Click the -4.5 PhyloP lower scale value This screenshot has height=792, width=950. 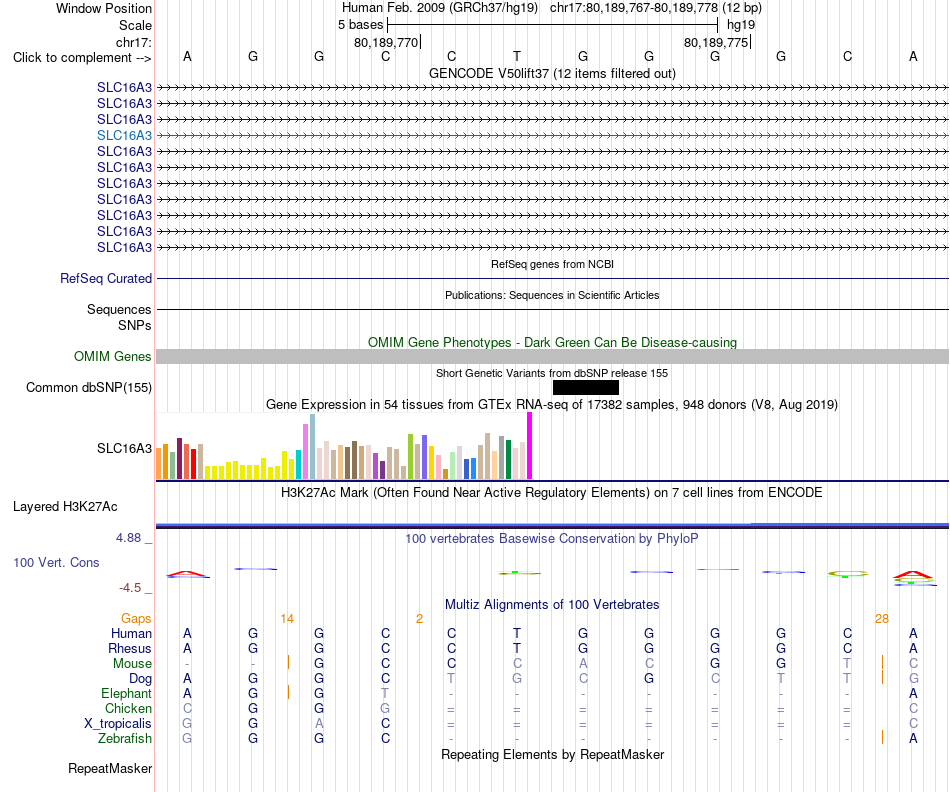click(x=130, y=588)
